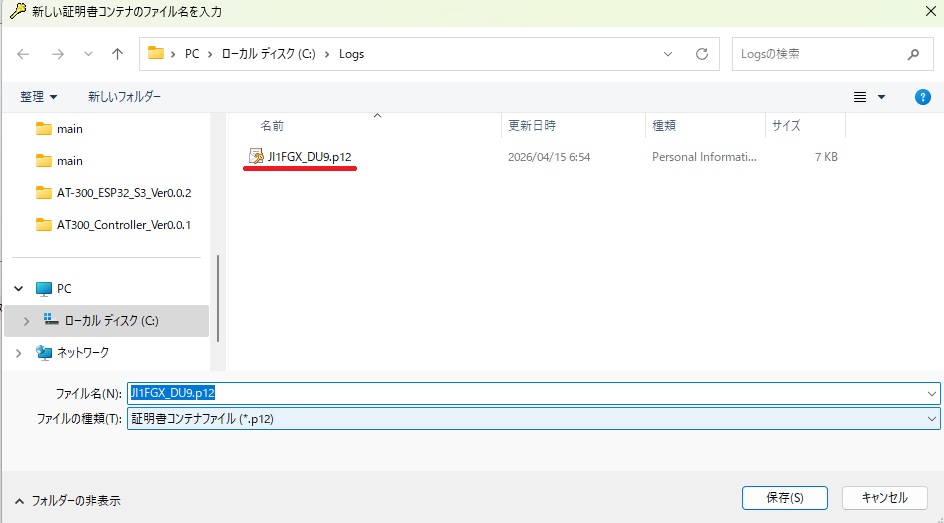Image resolution: width=944 pixels, height=523 pixels.
Task: Open the recent locations dropdown arrow
Action: point(88,54)
